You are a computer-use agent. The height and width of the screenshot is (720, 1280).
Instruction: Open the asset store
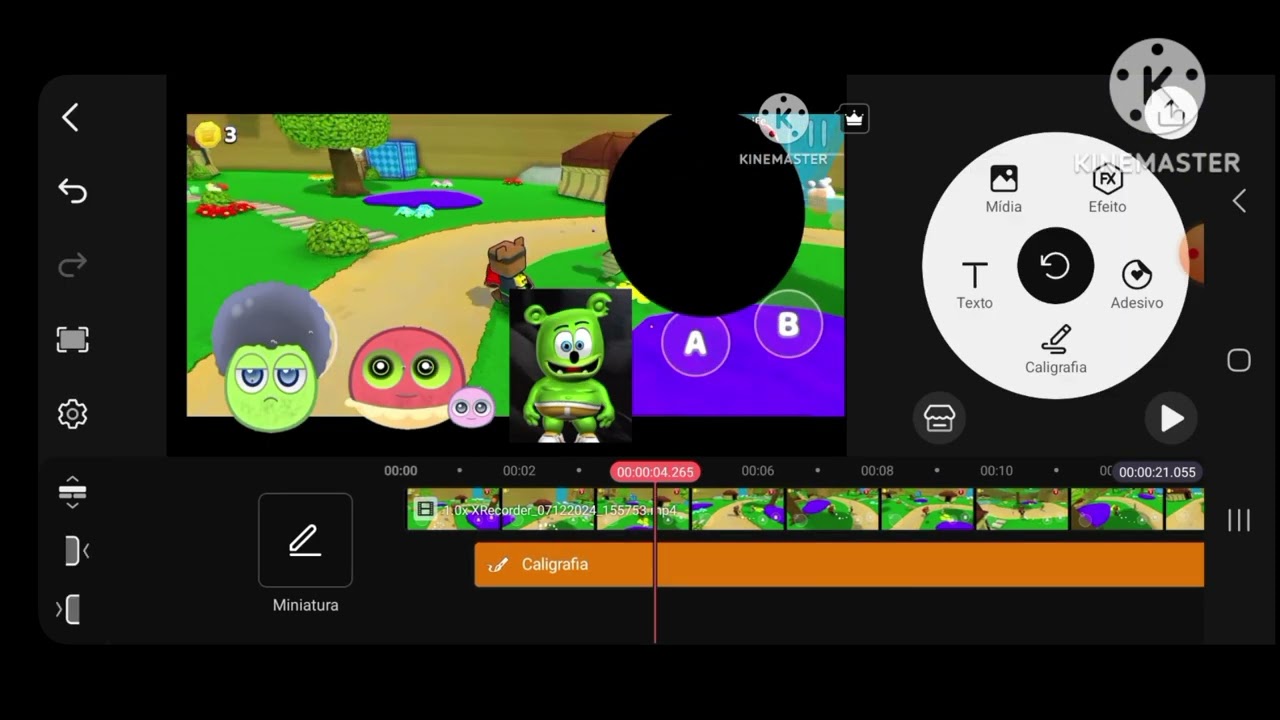(x=939, y=419)
